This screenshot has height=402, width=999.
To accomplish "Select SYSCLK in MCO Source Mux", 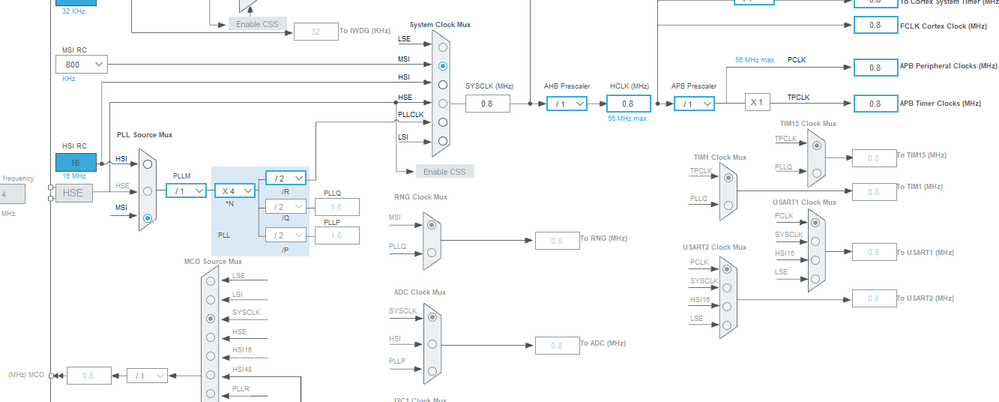I will [211, 318].
